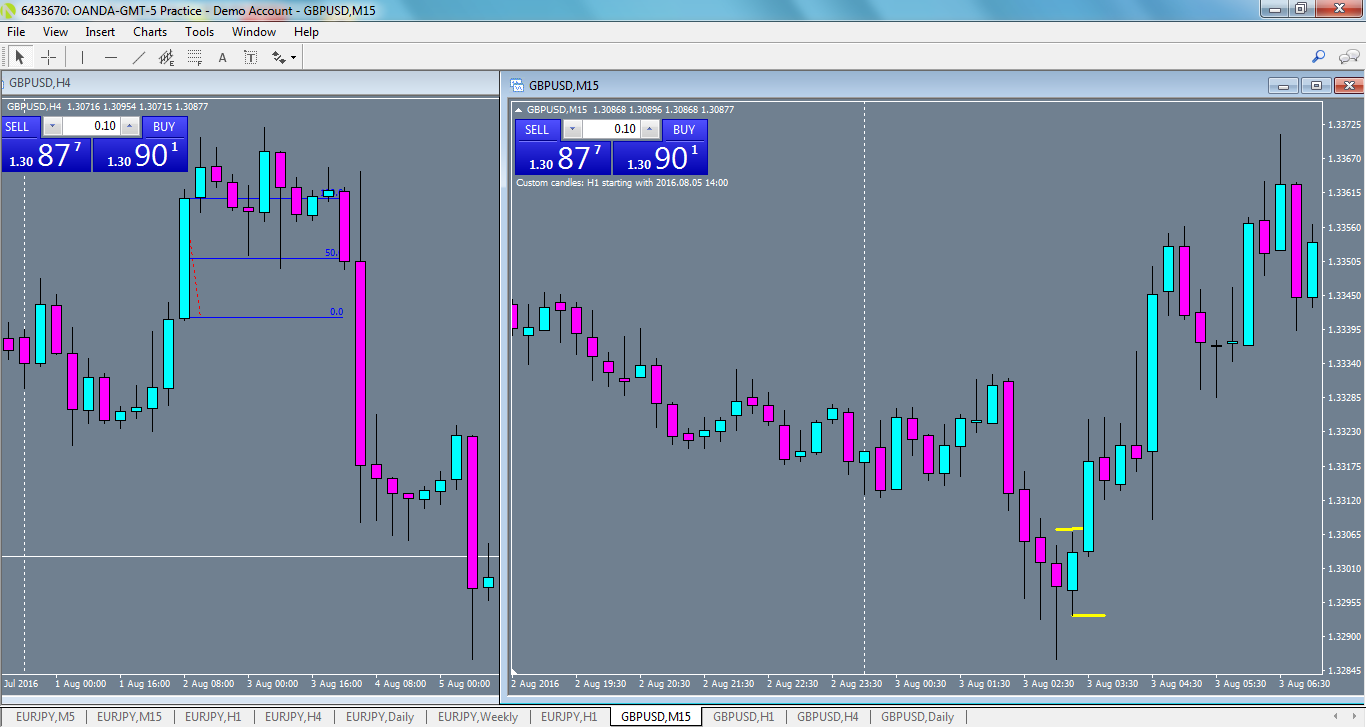The image size is (1366, 728).
Task: Open the SELL order dropdown on GBPUSD,M15 panel
Action: coord(571,129)
